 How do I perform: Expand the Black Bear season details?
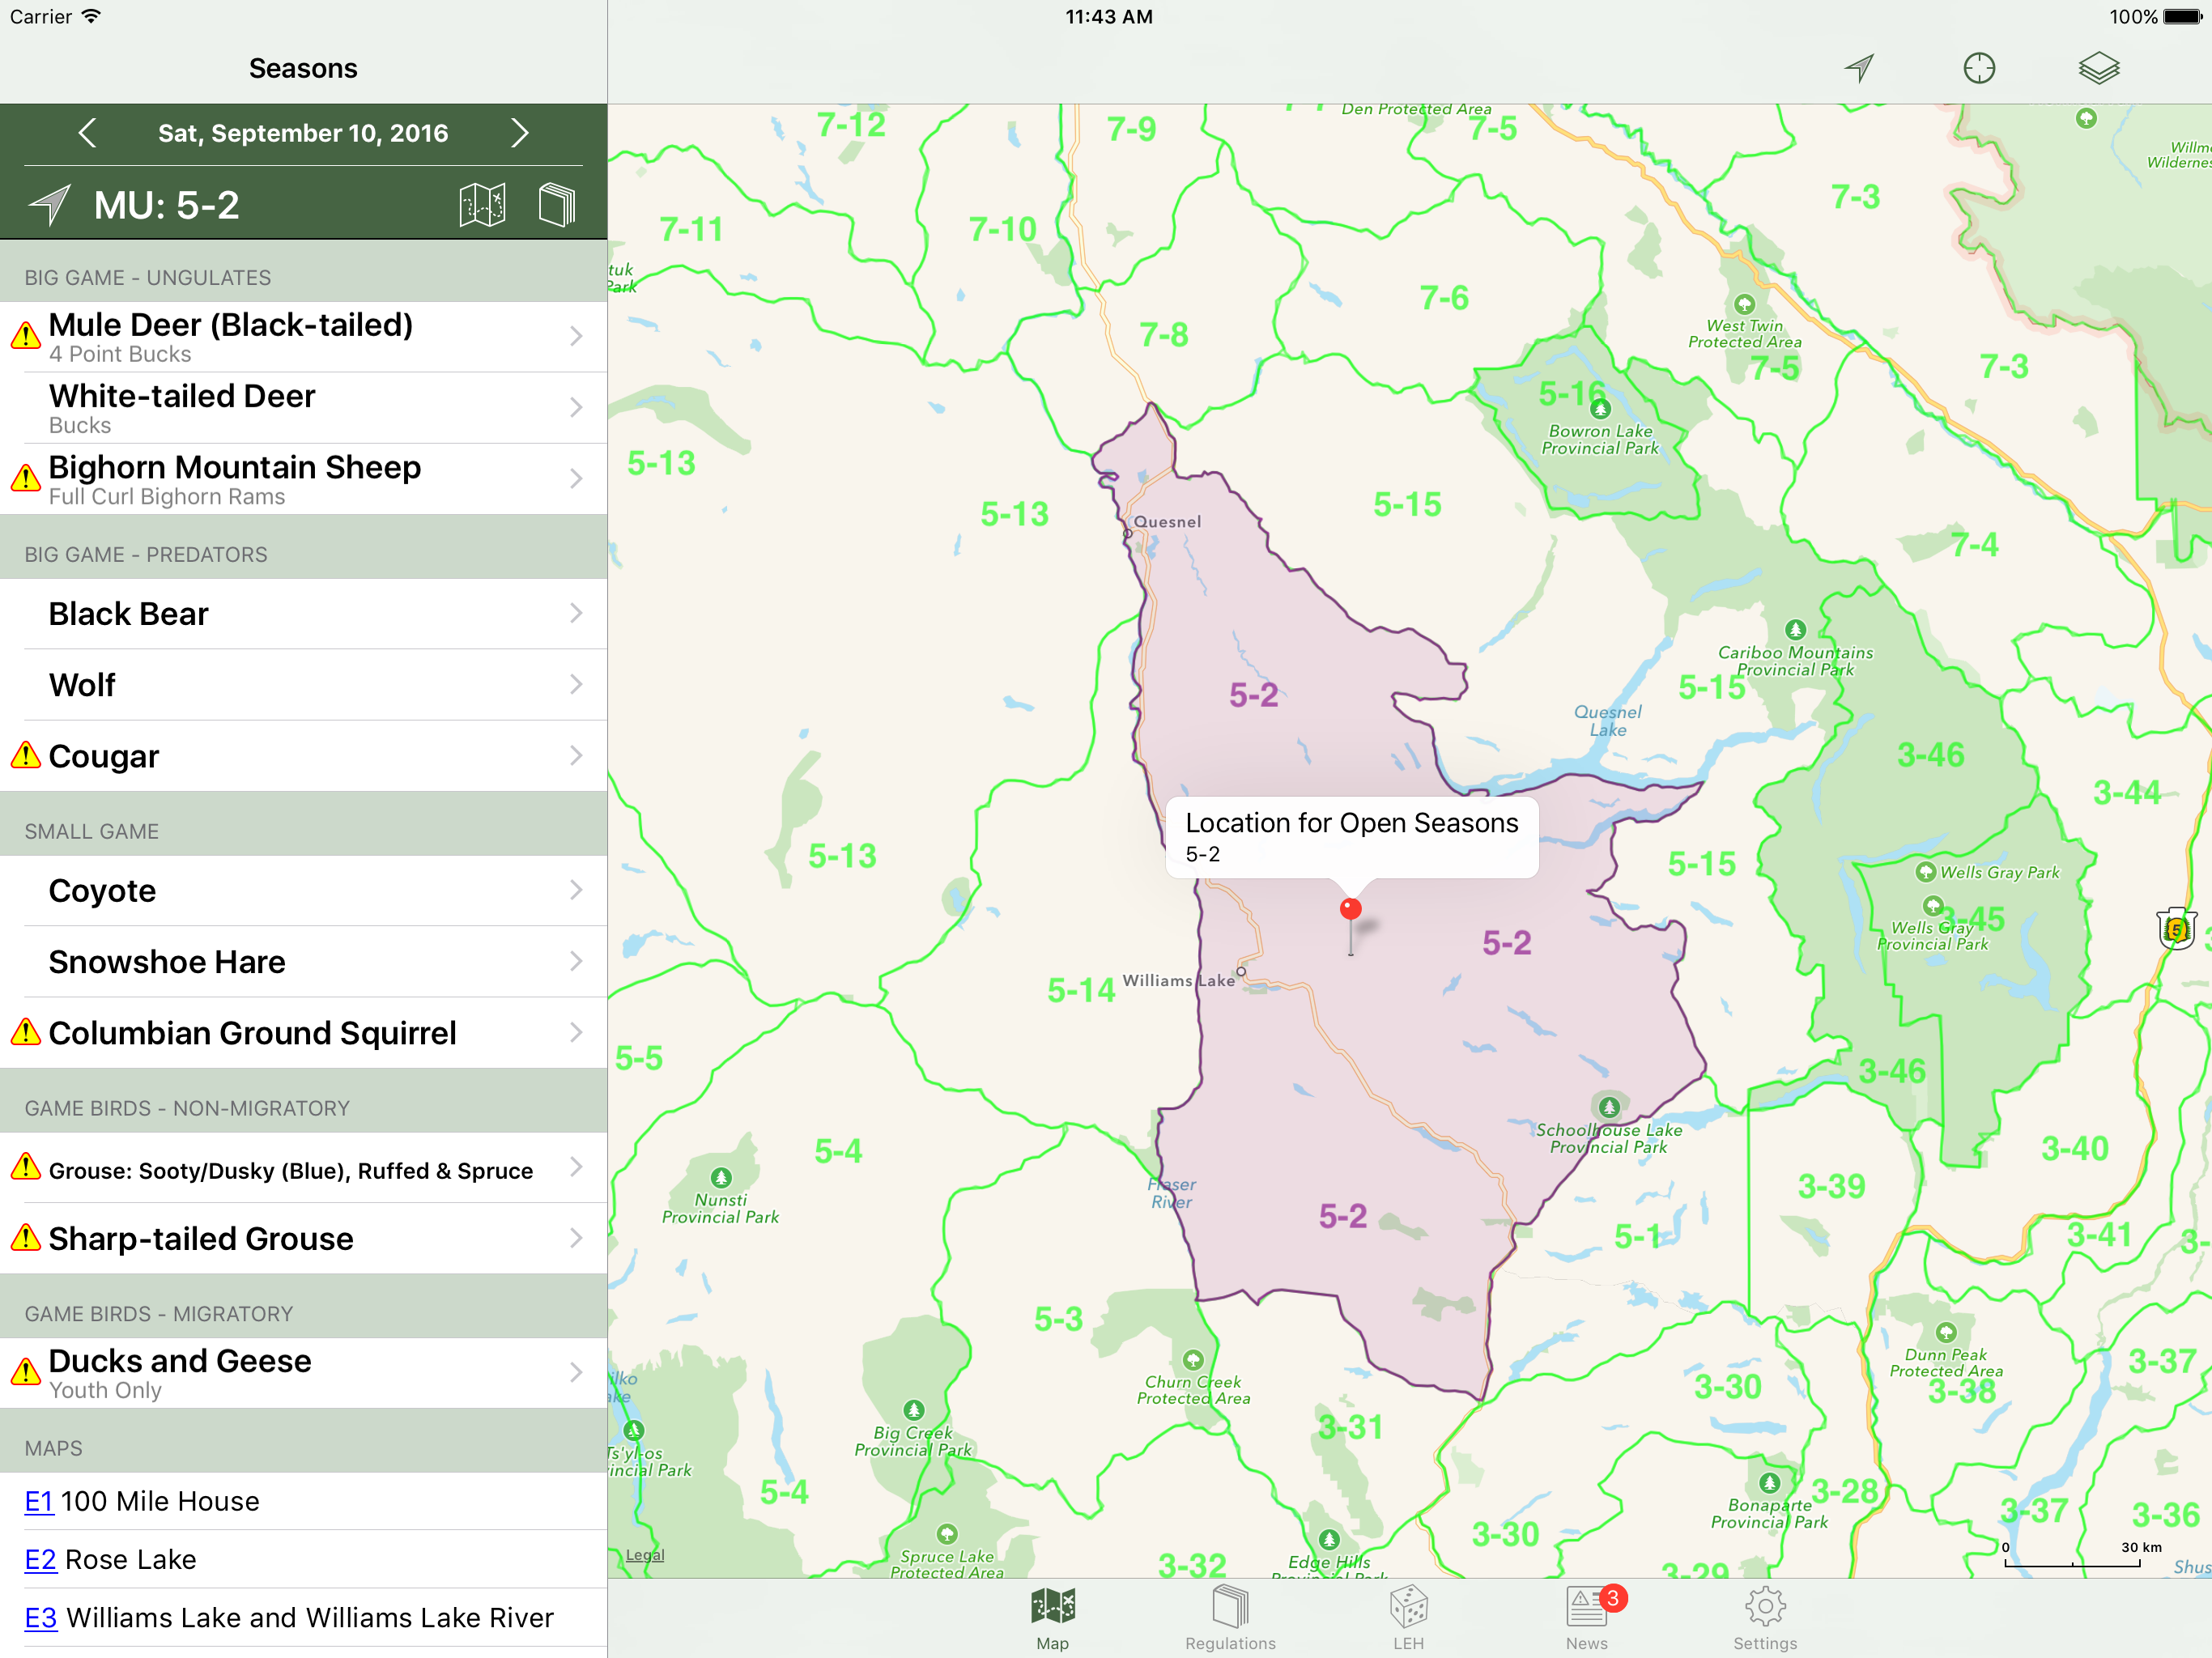[x=303, y=614]
